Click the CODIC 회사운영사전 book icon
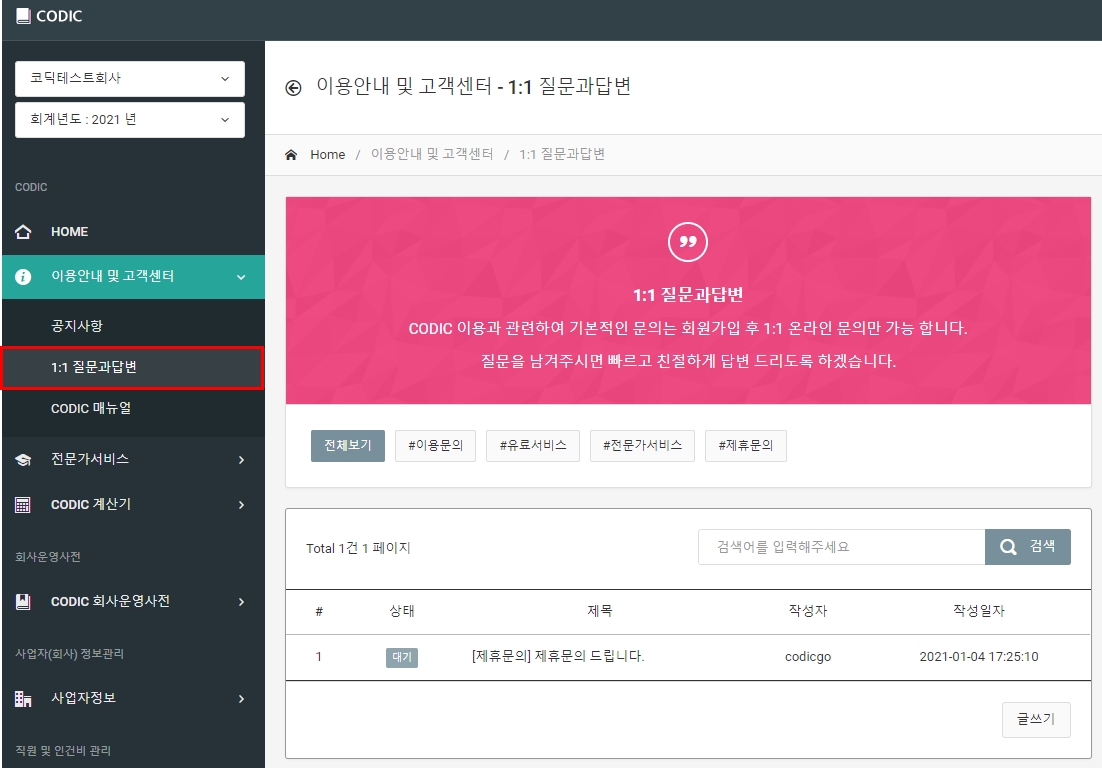The height and width of the screenshot is (768, 1102). point(23,601)
